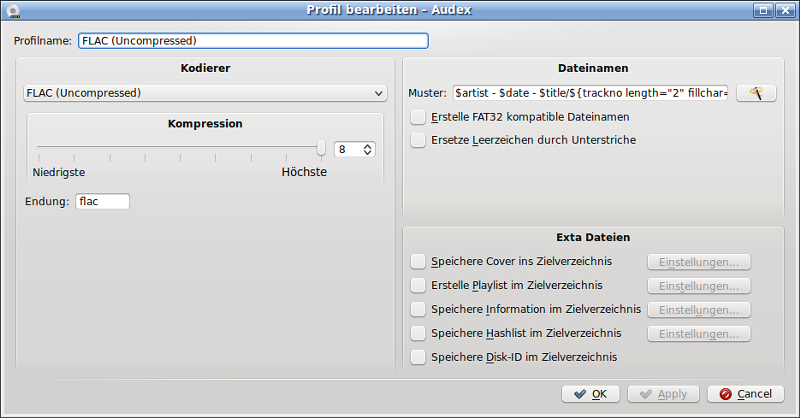The height and width of the screenshot is (418, 800).
Task: Click the Apply button
Action: 664,394
